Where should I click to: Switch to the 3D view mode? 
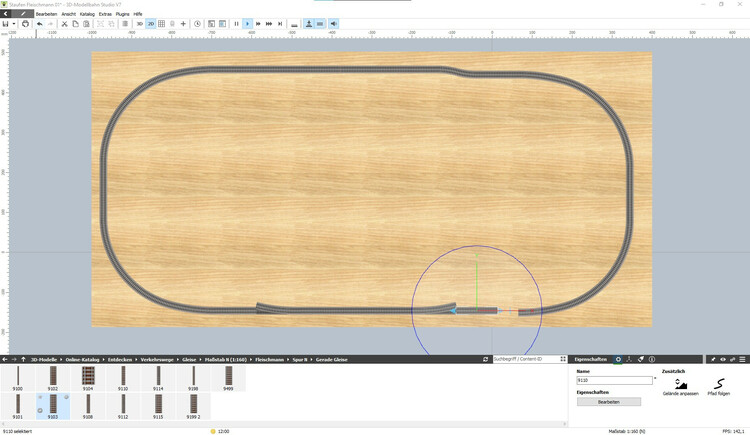point(139,23)
